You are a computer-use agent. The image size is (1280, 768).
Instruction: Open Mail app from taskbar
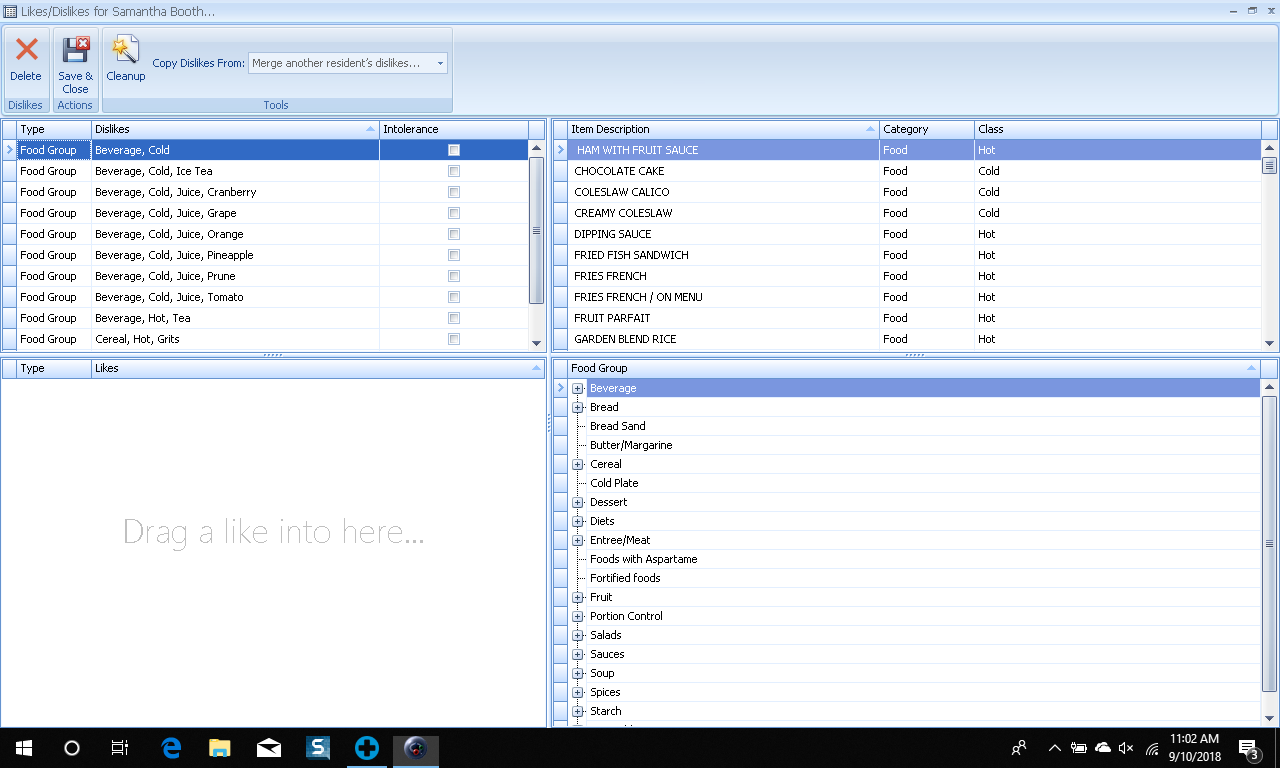(269, 748)
